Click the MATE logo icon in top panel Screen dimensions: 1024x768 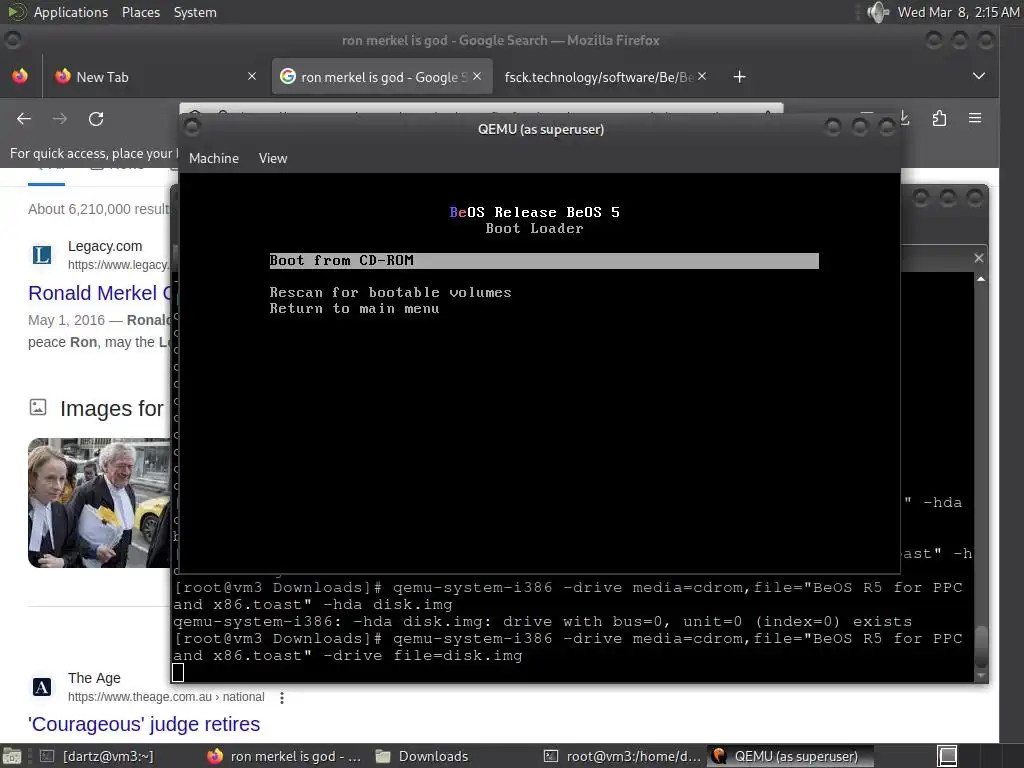point(16,11)
